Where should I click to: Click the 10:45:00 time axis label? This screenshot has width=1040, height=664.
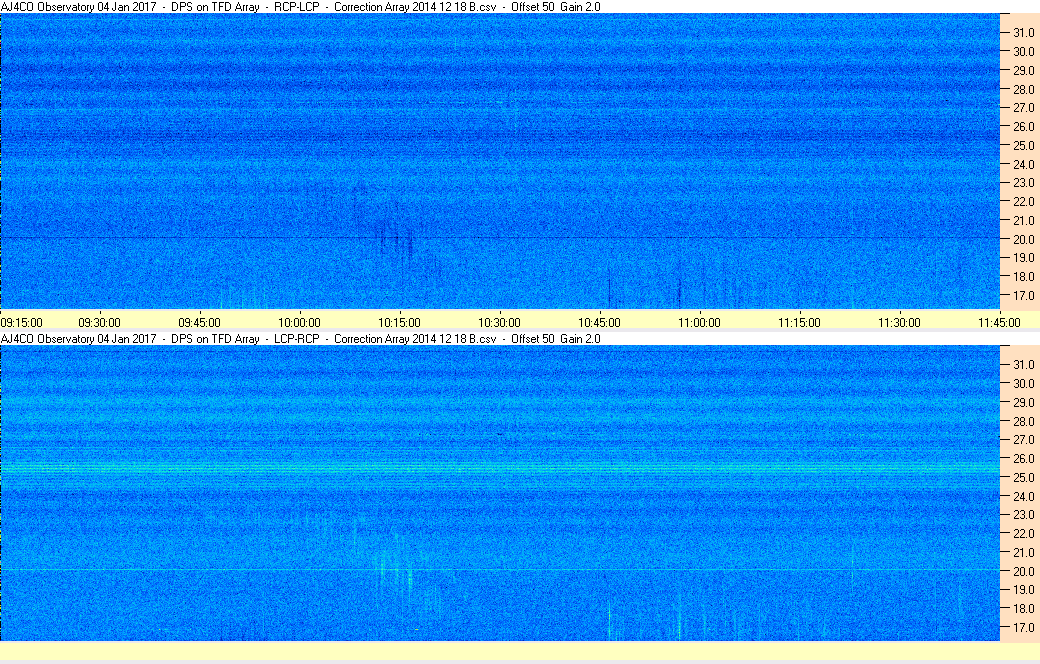click(600, 322)
